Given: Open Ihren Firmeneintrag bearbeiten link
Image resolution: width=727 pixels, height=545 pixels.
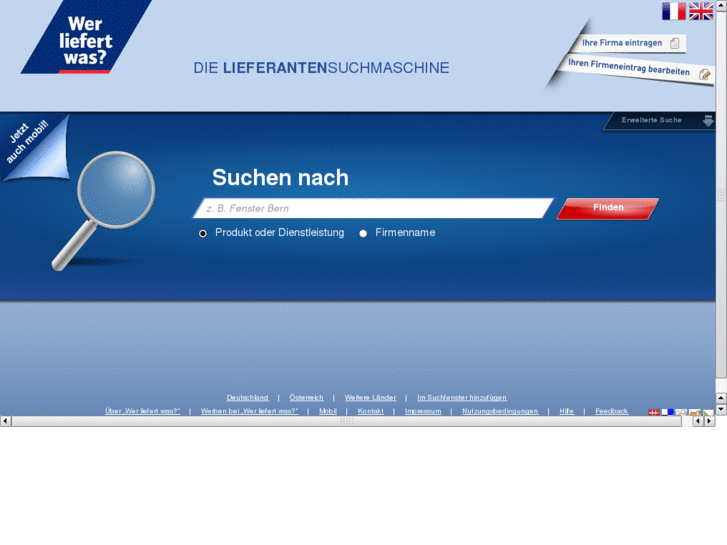Looking at the screenshot, I should [x=629, y=67].
